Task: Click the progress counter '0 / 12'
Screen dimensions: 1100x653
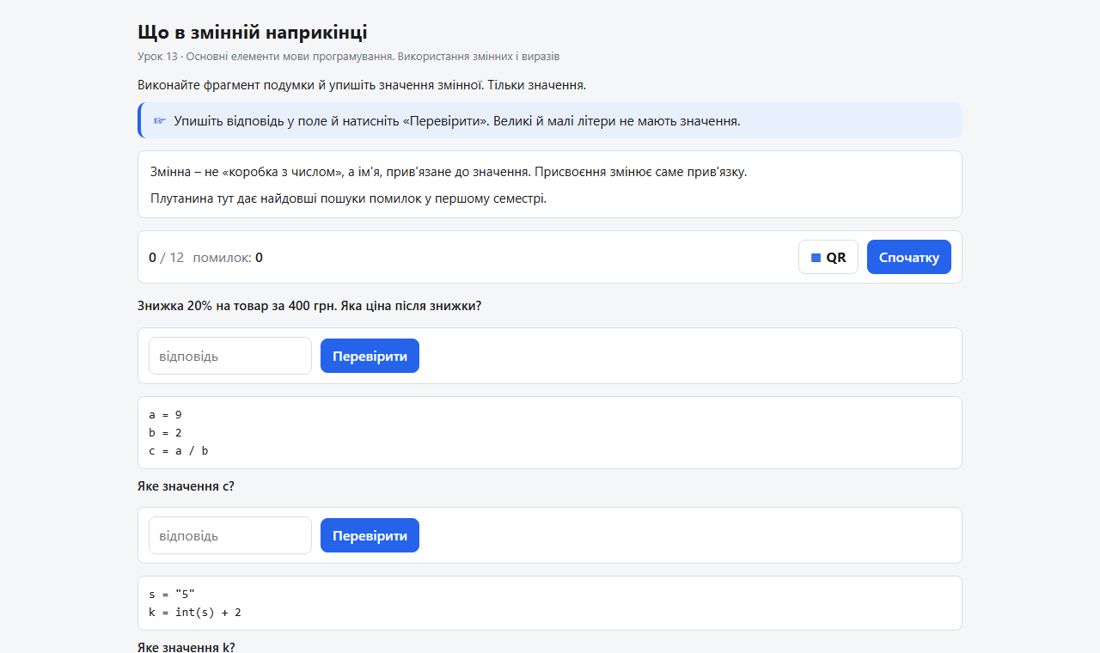Action: pos(166,257)
